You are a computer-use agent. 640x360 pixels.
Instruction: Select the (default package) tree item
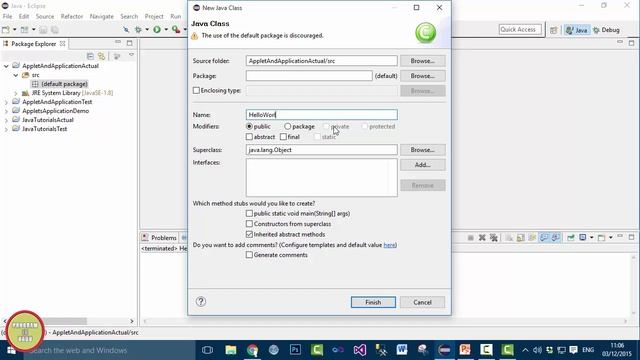60,84
